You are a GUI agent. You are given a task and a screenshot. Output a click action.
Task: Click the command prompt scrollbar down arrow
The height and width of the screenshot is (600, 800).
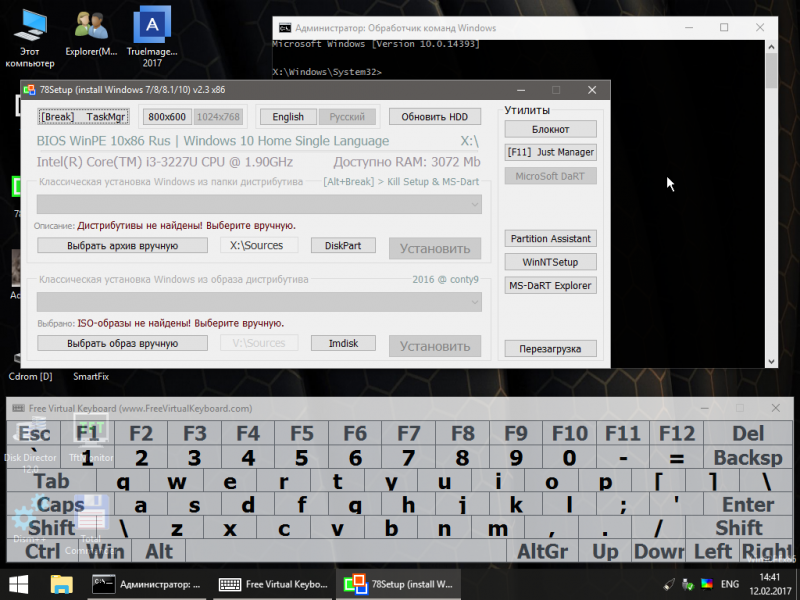771,361
